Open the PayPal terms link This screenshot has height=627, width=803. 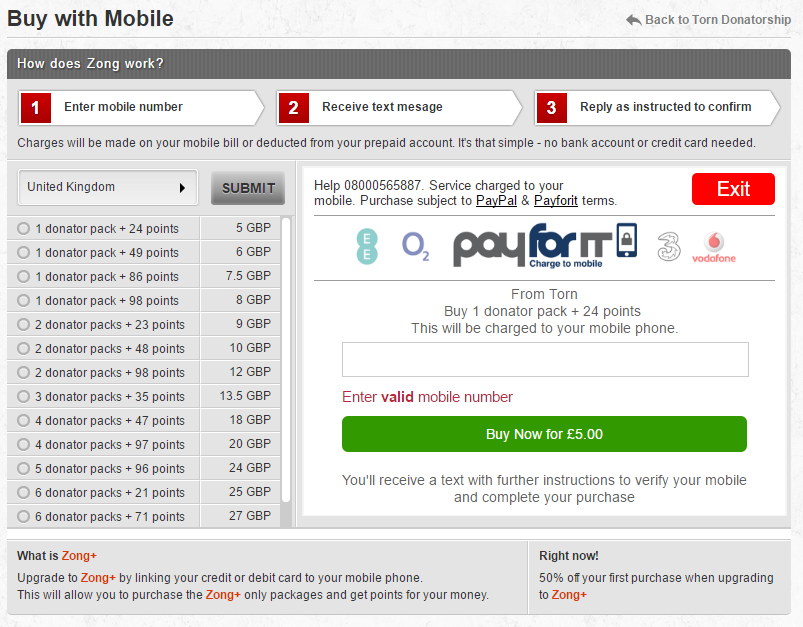tap(496, 200)
